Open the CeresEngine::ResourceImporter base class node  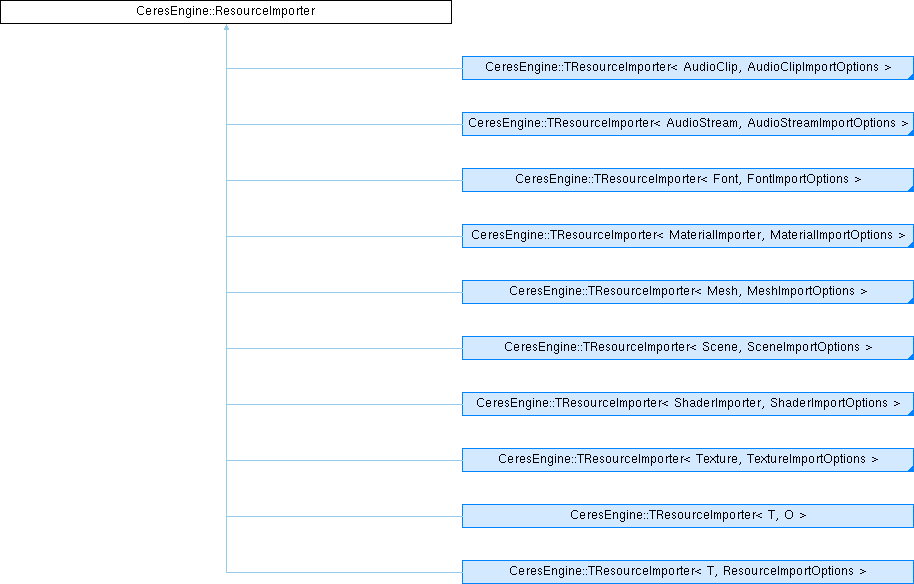[226, 12]
